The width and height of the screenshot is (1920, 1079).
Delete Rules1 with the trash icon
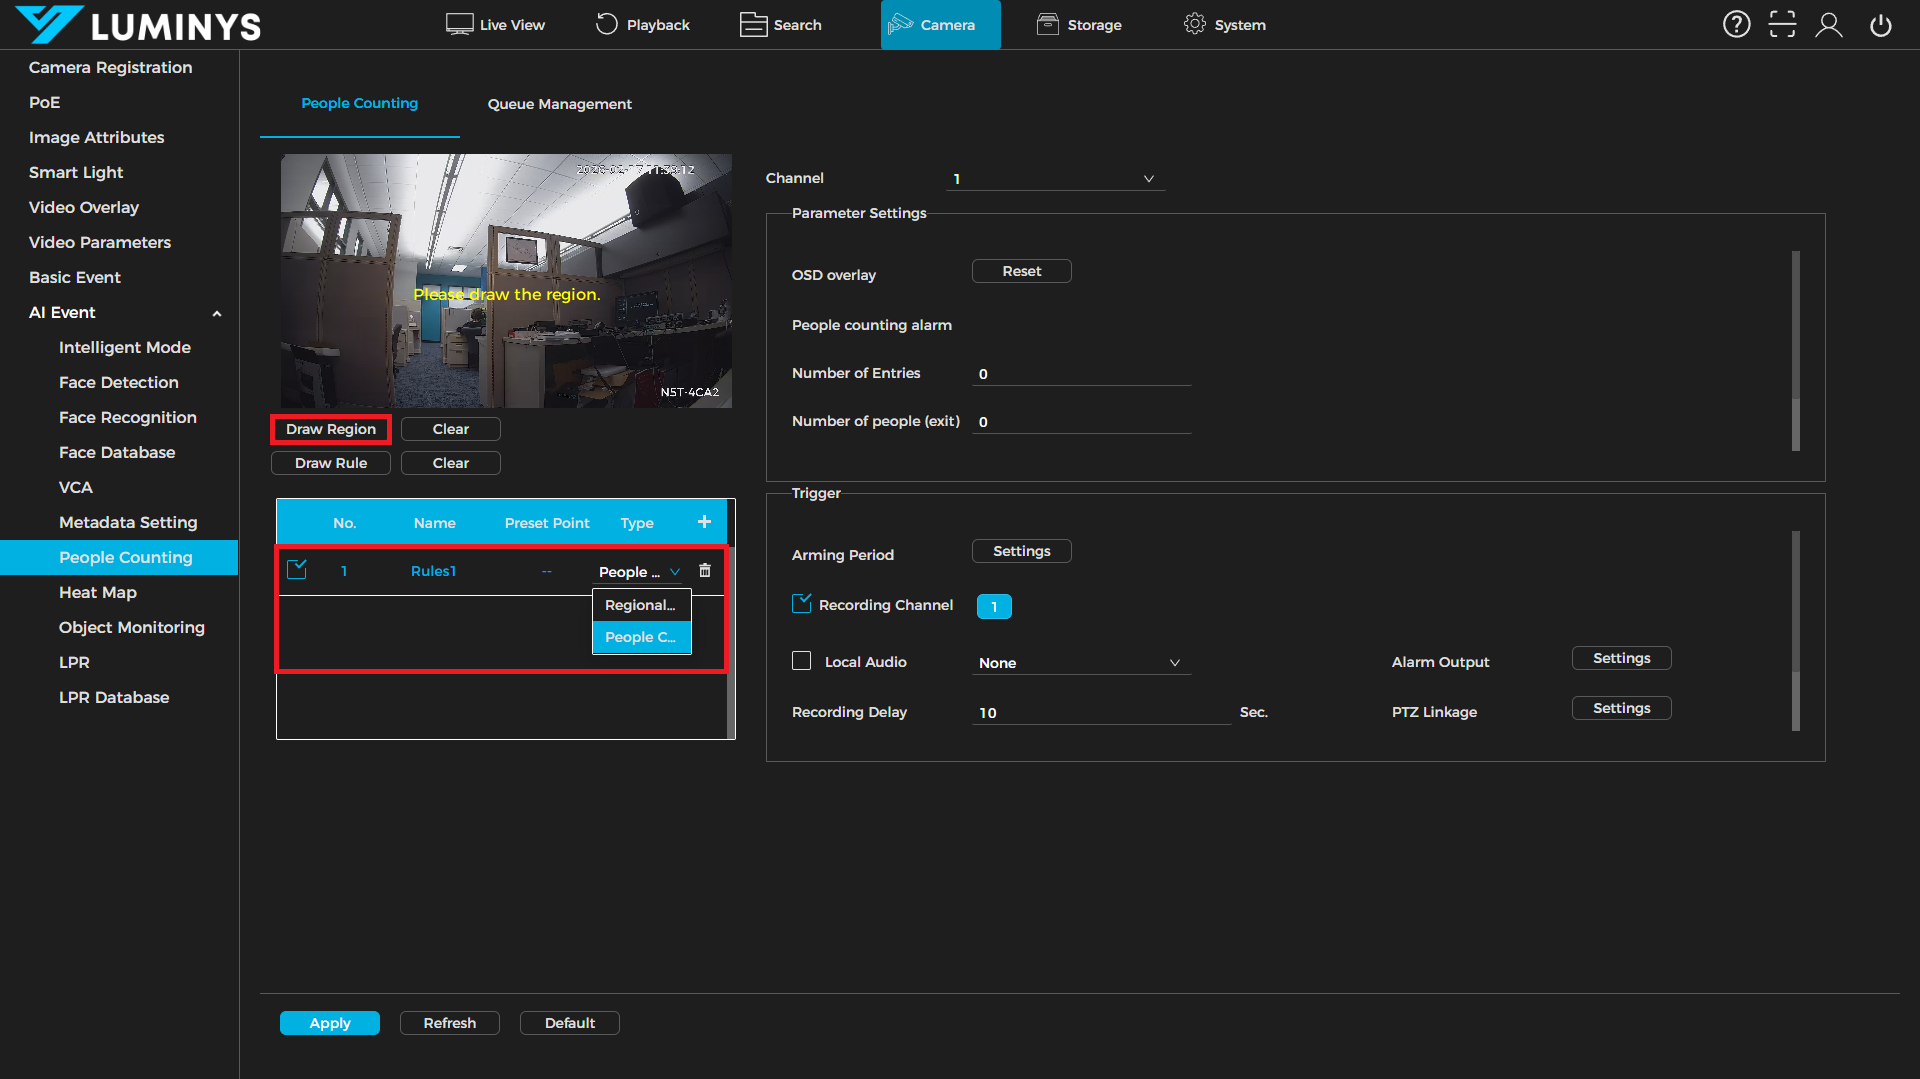point(705,570)
